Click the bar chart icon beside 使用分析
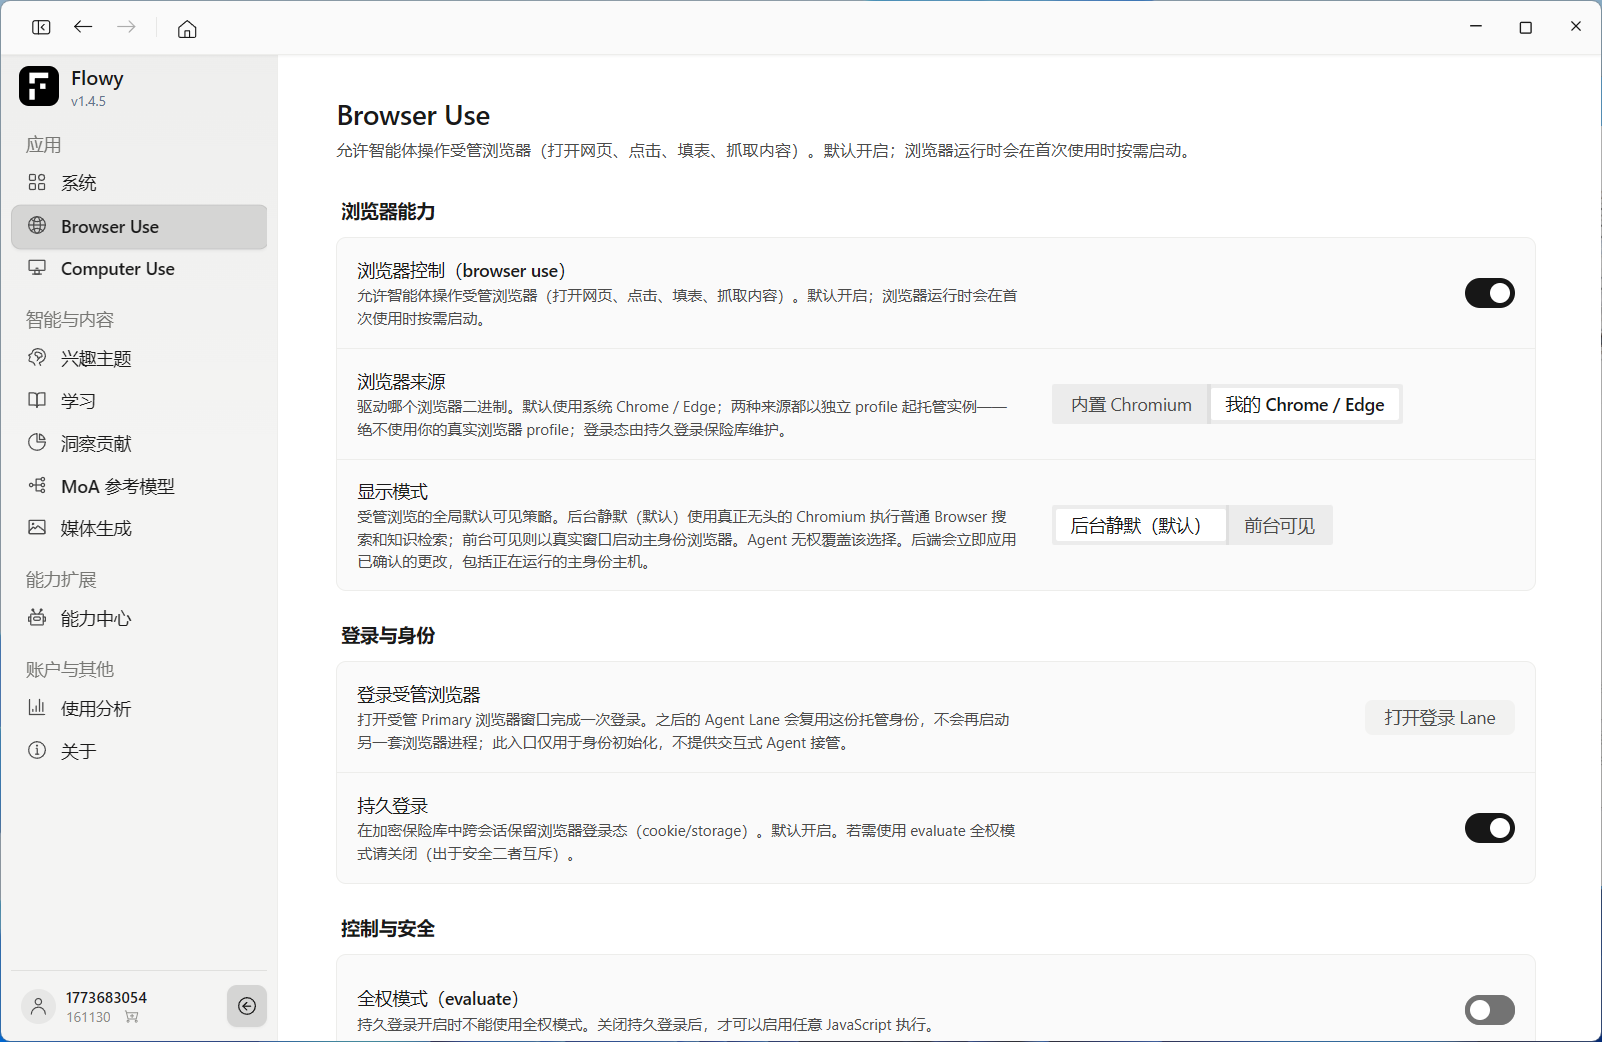This screenshot has height=1042, width=1602. pos(37,708)
